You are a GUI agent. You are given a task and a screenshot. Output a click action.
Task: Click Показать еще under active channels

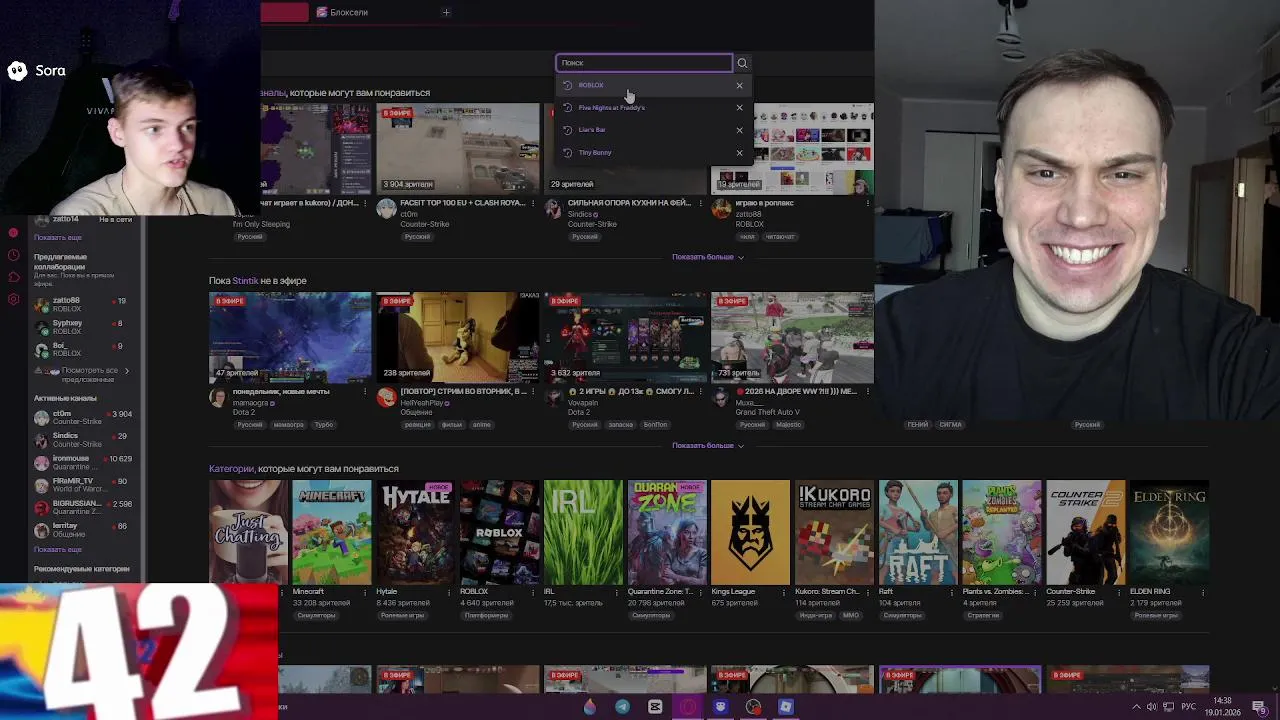[58, 550]
